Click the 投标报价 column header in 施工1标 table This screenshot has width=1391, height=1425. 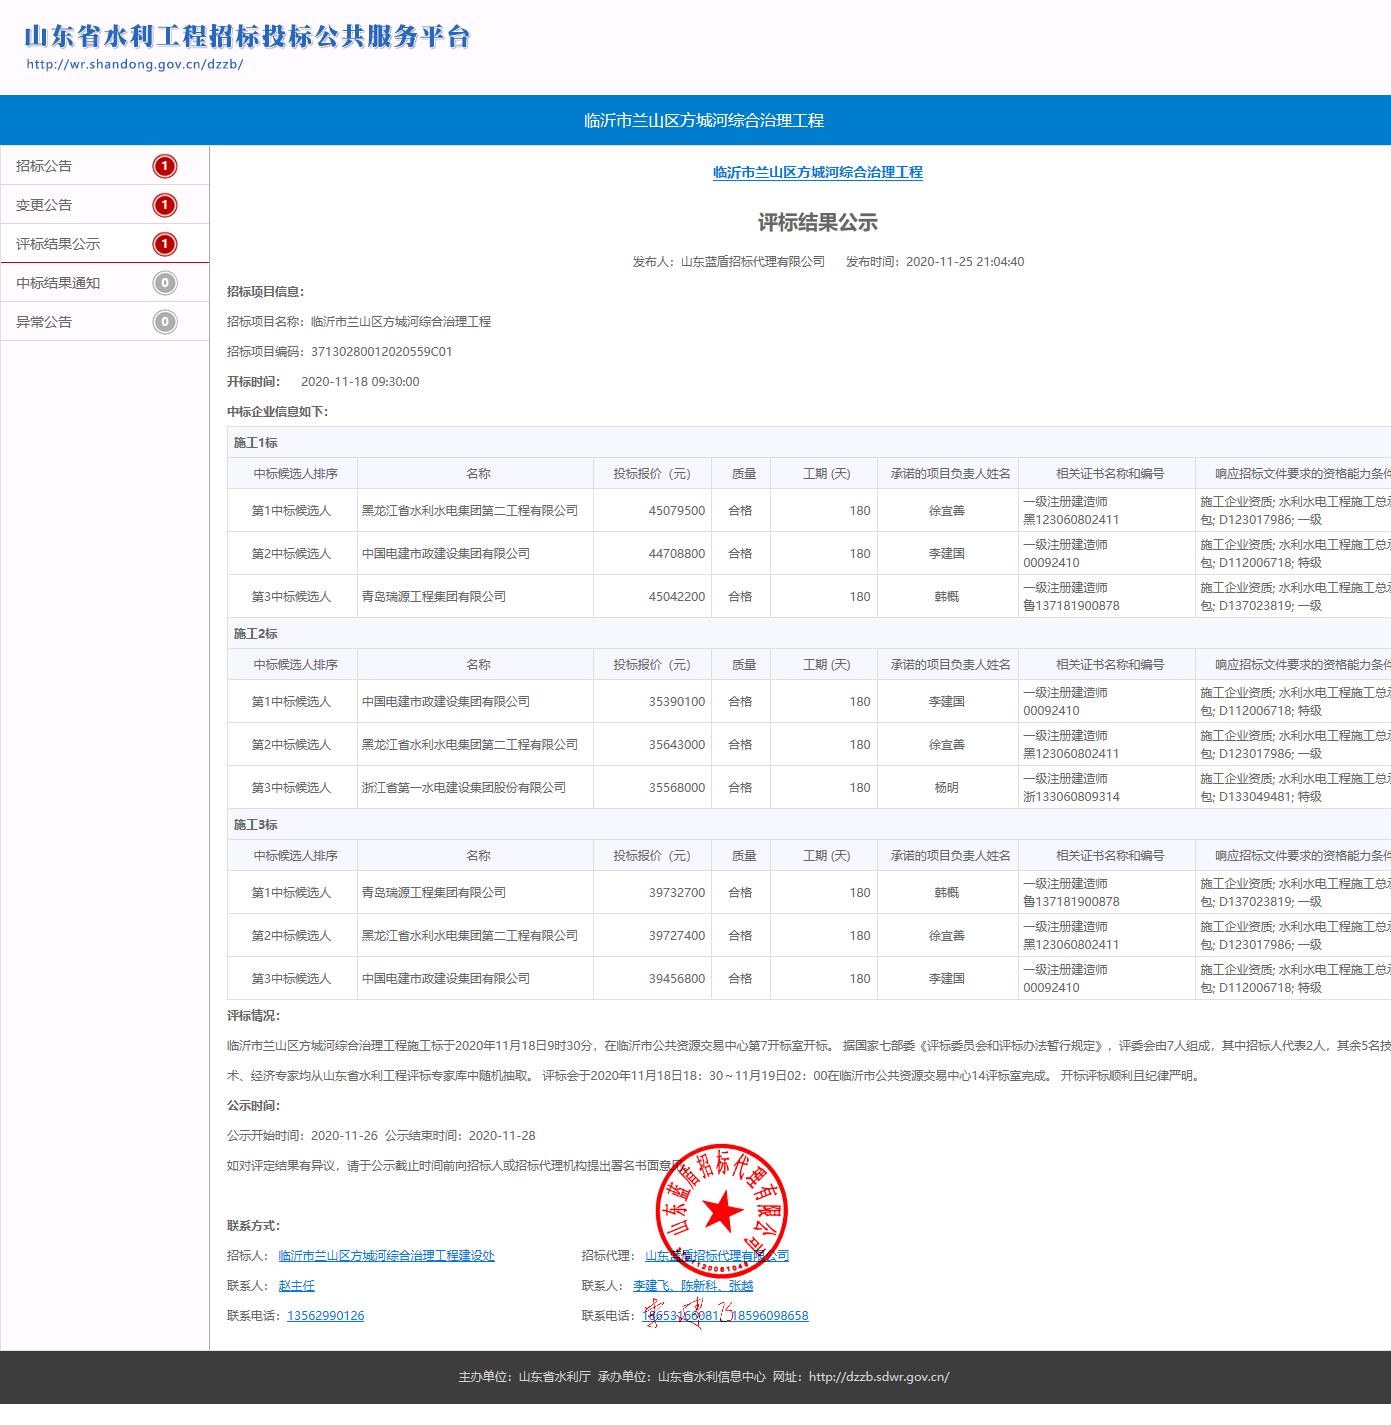coord(652,474)
